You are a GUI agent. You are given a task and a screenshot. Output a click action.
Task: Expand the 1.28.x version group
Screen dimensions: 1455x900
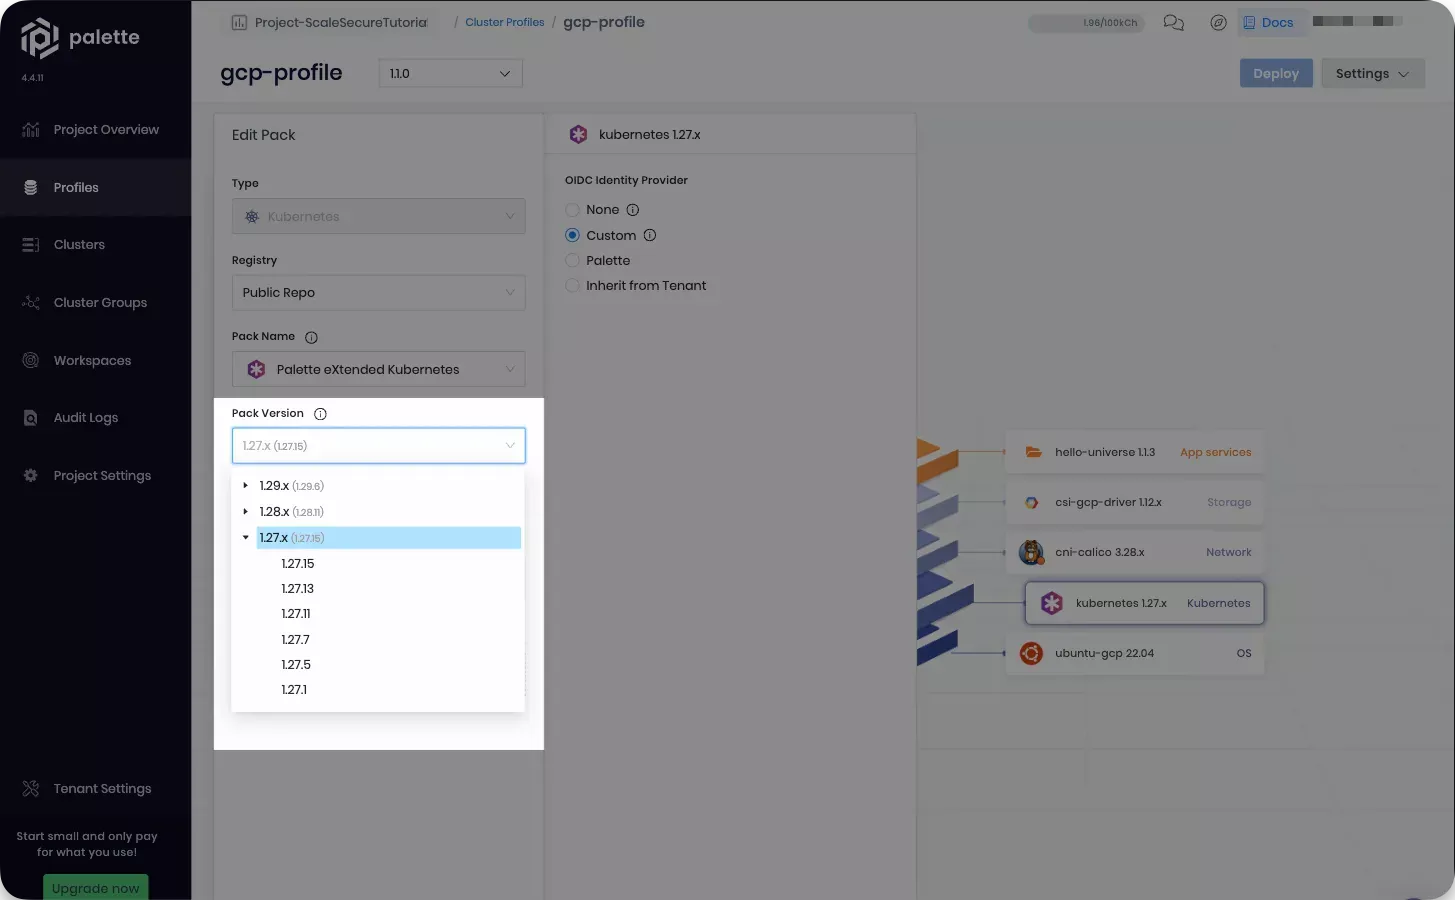[x=245, y=512]
